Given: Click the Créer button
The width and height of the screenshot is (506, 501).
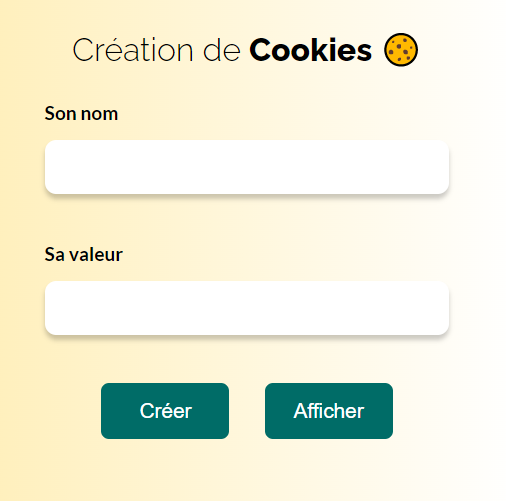Looking at the screenshot, I should click(x=165, y=411).
